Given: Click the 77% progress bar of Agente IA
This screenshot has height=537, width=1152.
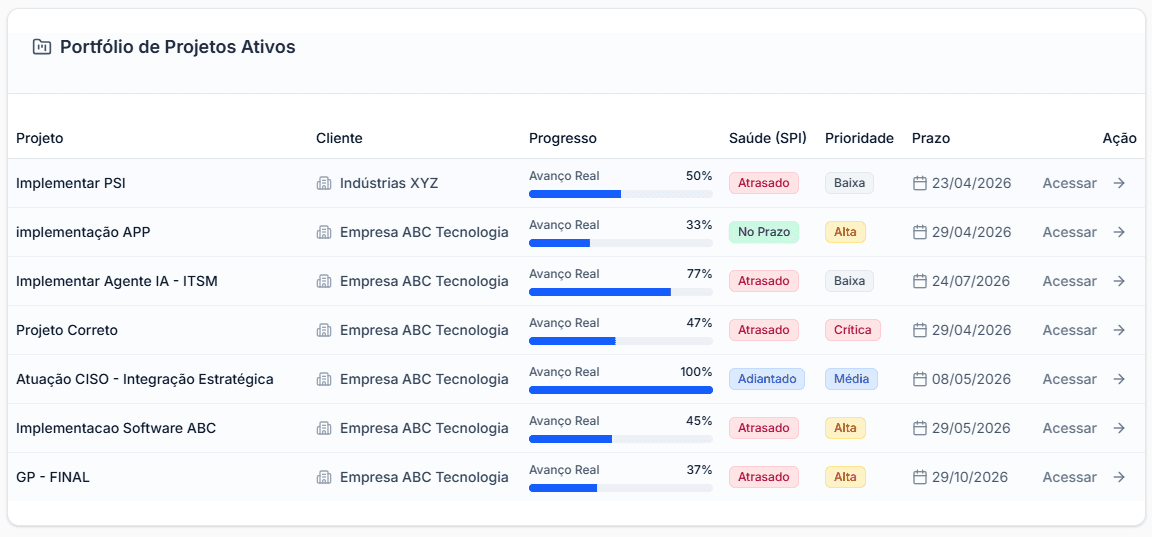Looking at the screenshot, I should pyautogui.click(x=621, y=292).
